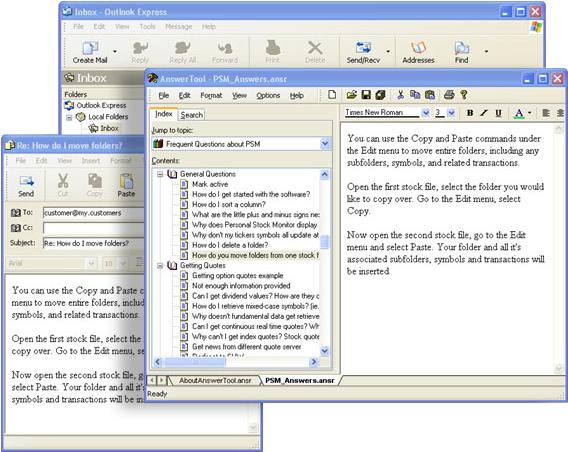Collapse the Getting Quotes tree node

[x=160, y=265]
